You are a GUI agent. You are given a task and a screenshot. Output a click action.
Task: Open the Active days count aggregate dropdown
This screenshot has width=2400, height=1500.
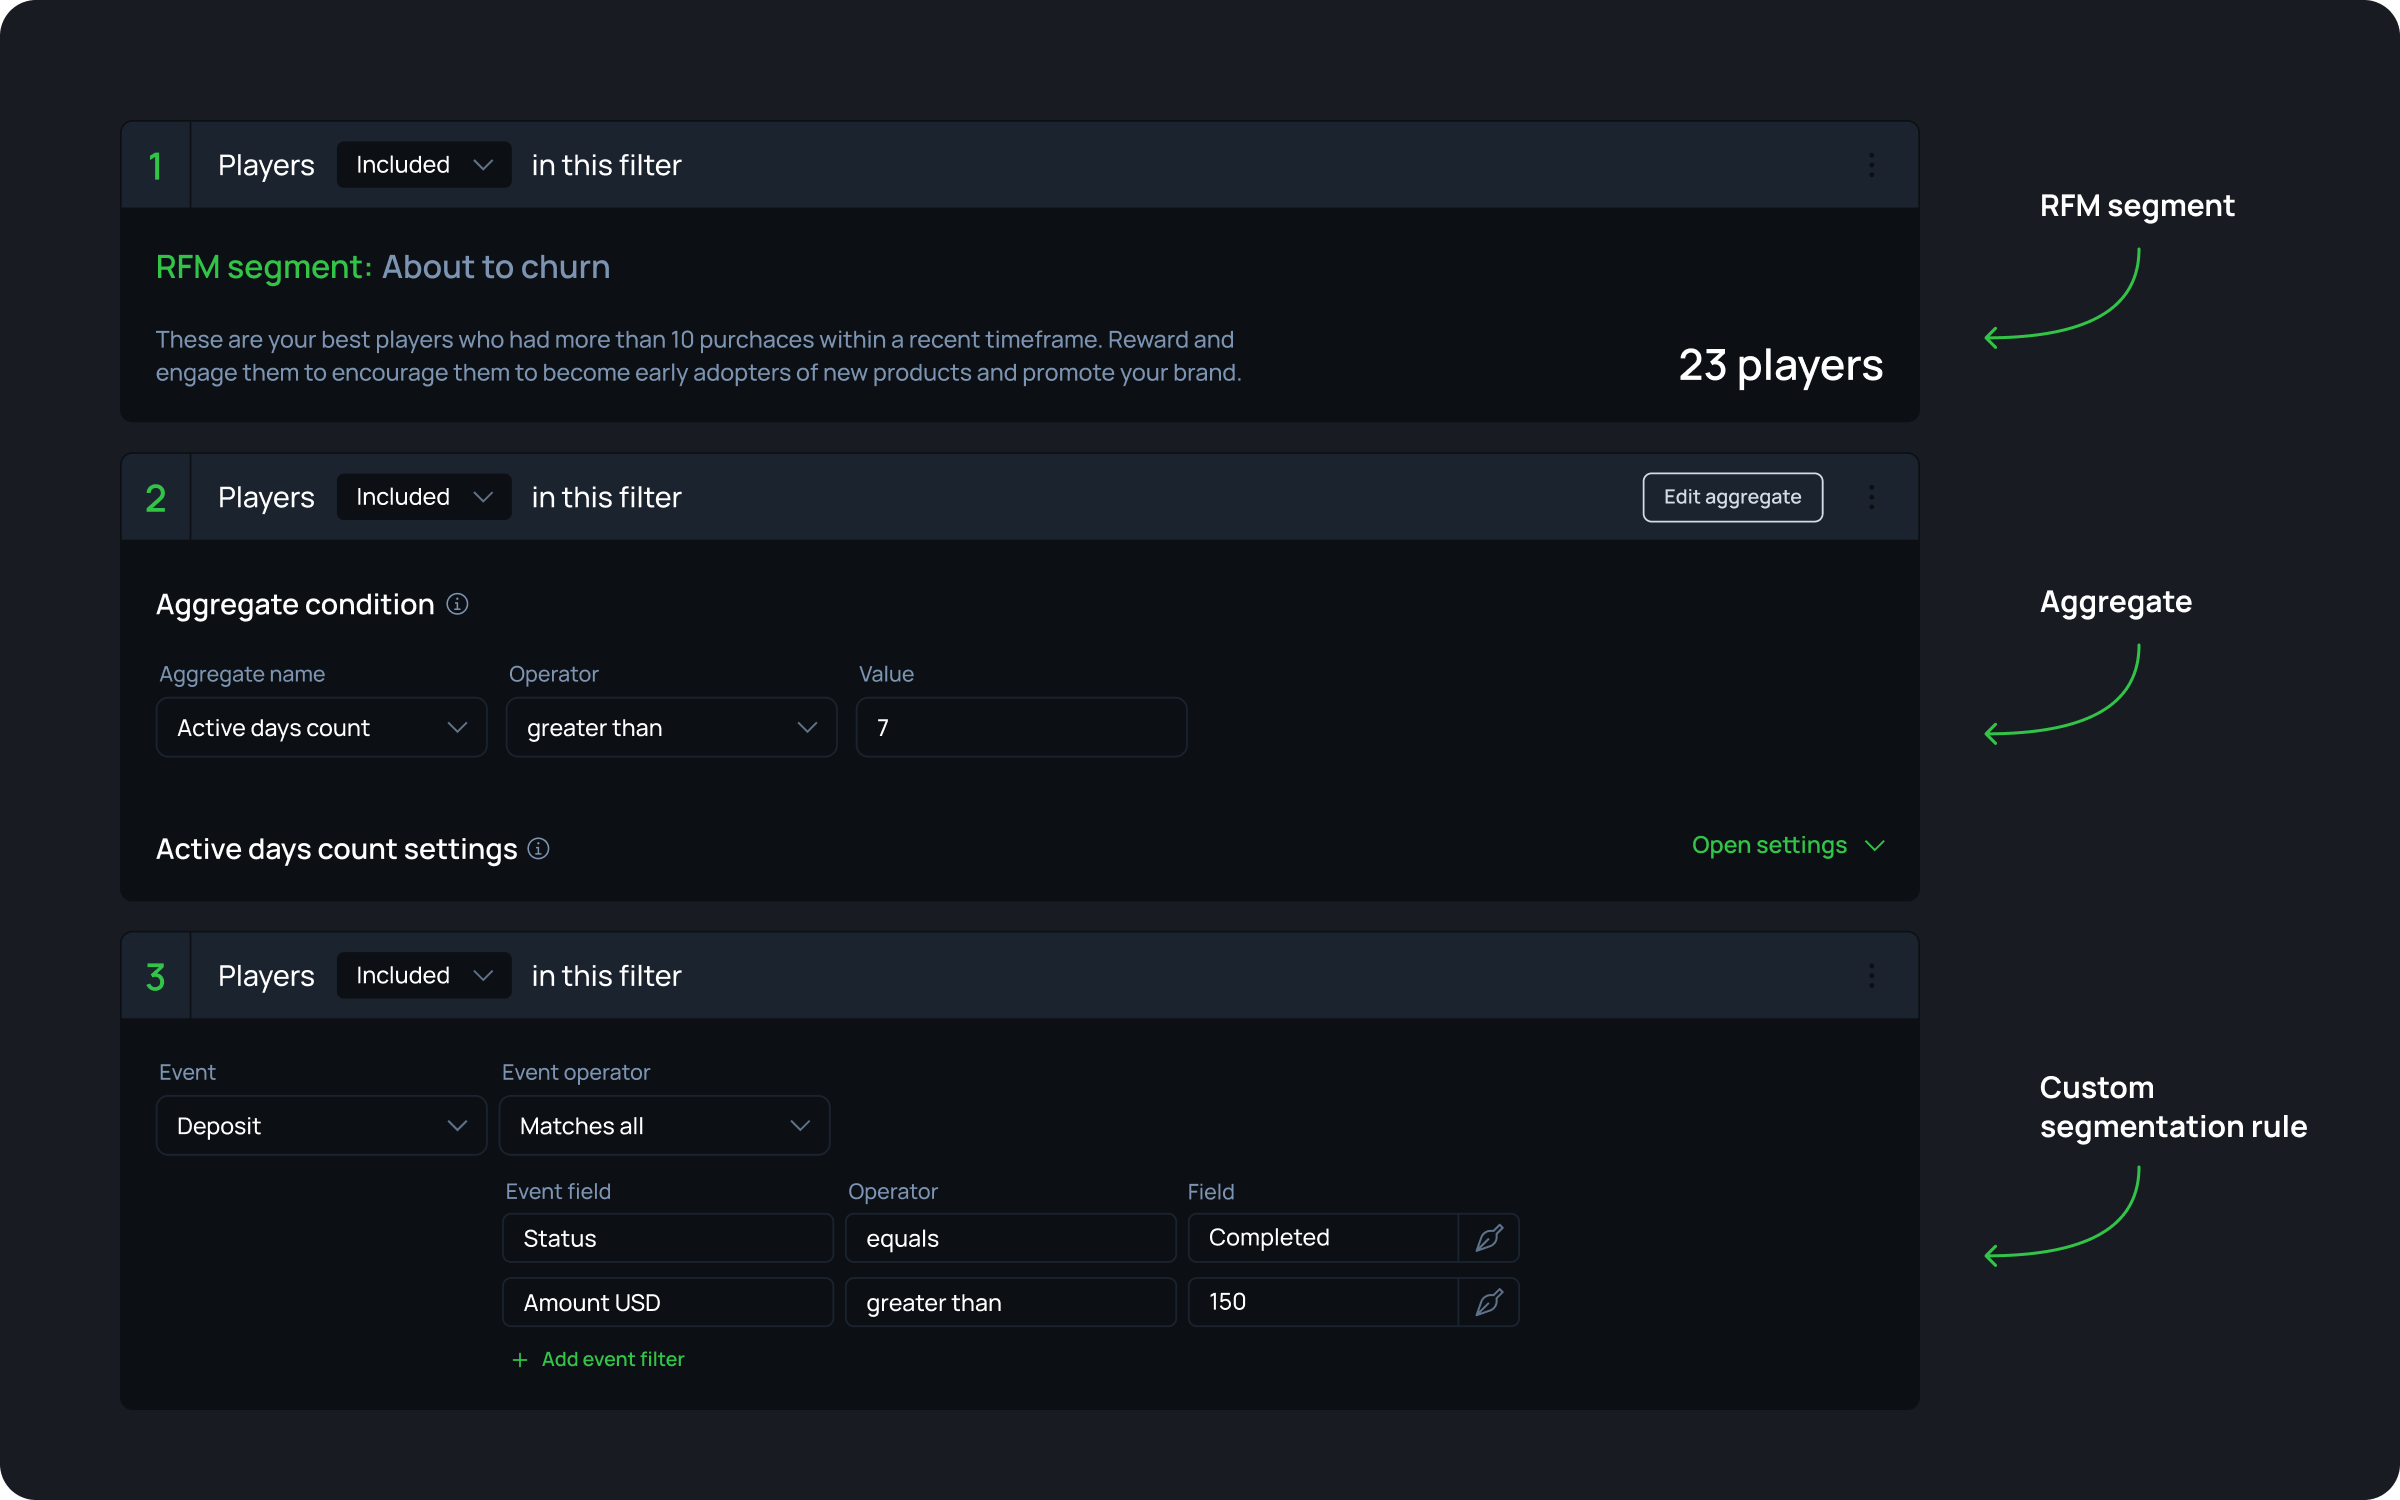pos(321,728)
